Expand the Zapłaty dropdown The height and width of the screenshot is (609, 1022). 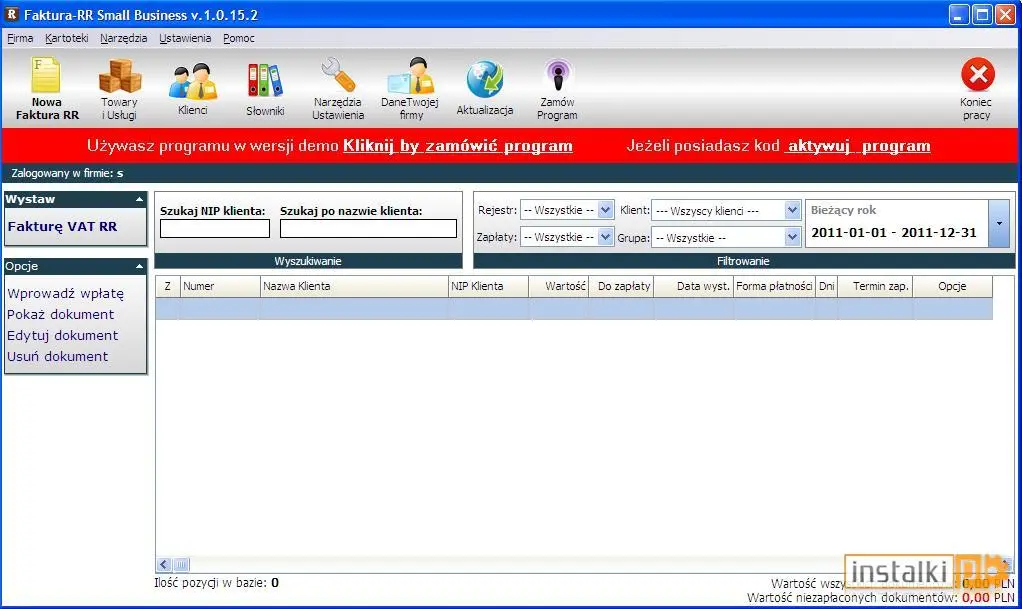[x=605, y=237]
